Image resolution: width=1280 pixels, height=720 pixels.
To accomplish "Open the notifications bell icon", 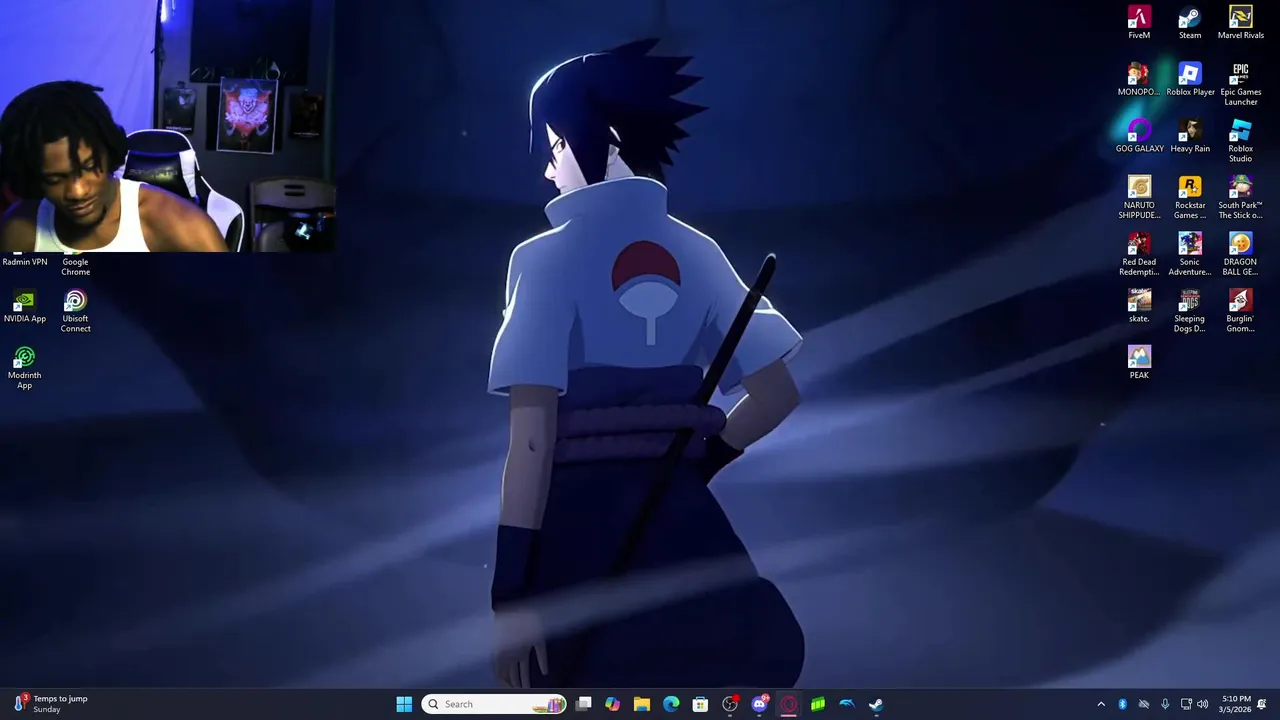I will tap(1262, 704).
